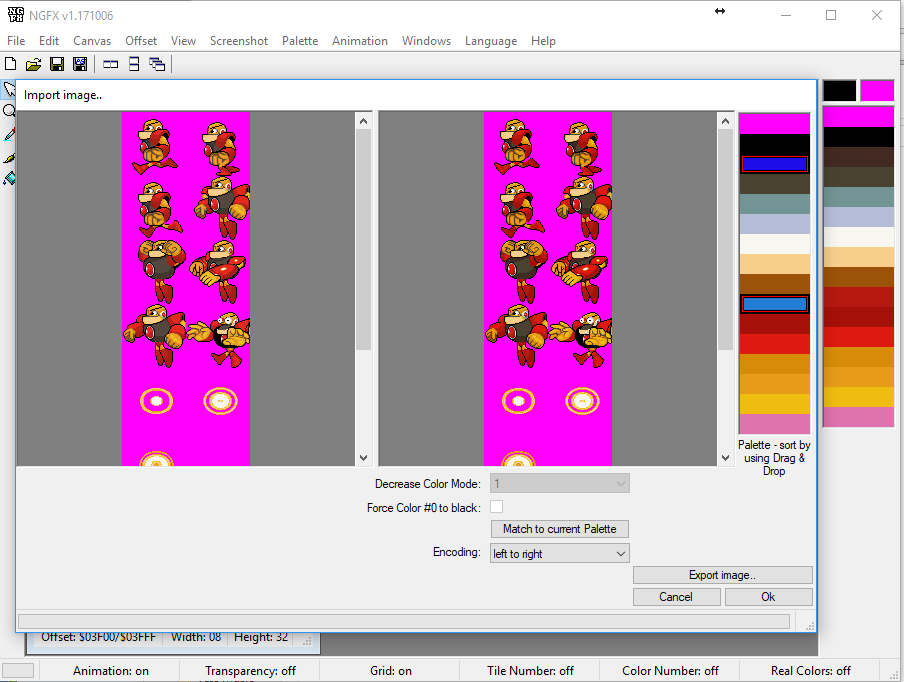This screenshot has height=682, width=904.
Task: Click the New file icon
Action: 11,64
